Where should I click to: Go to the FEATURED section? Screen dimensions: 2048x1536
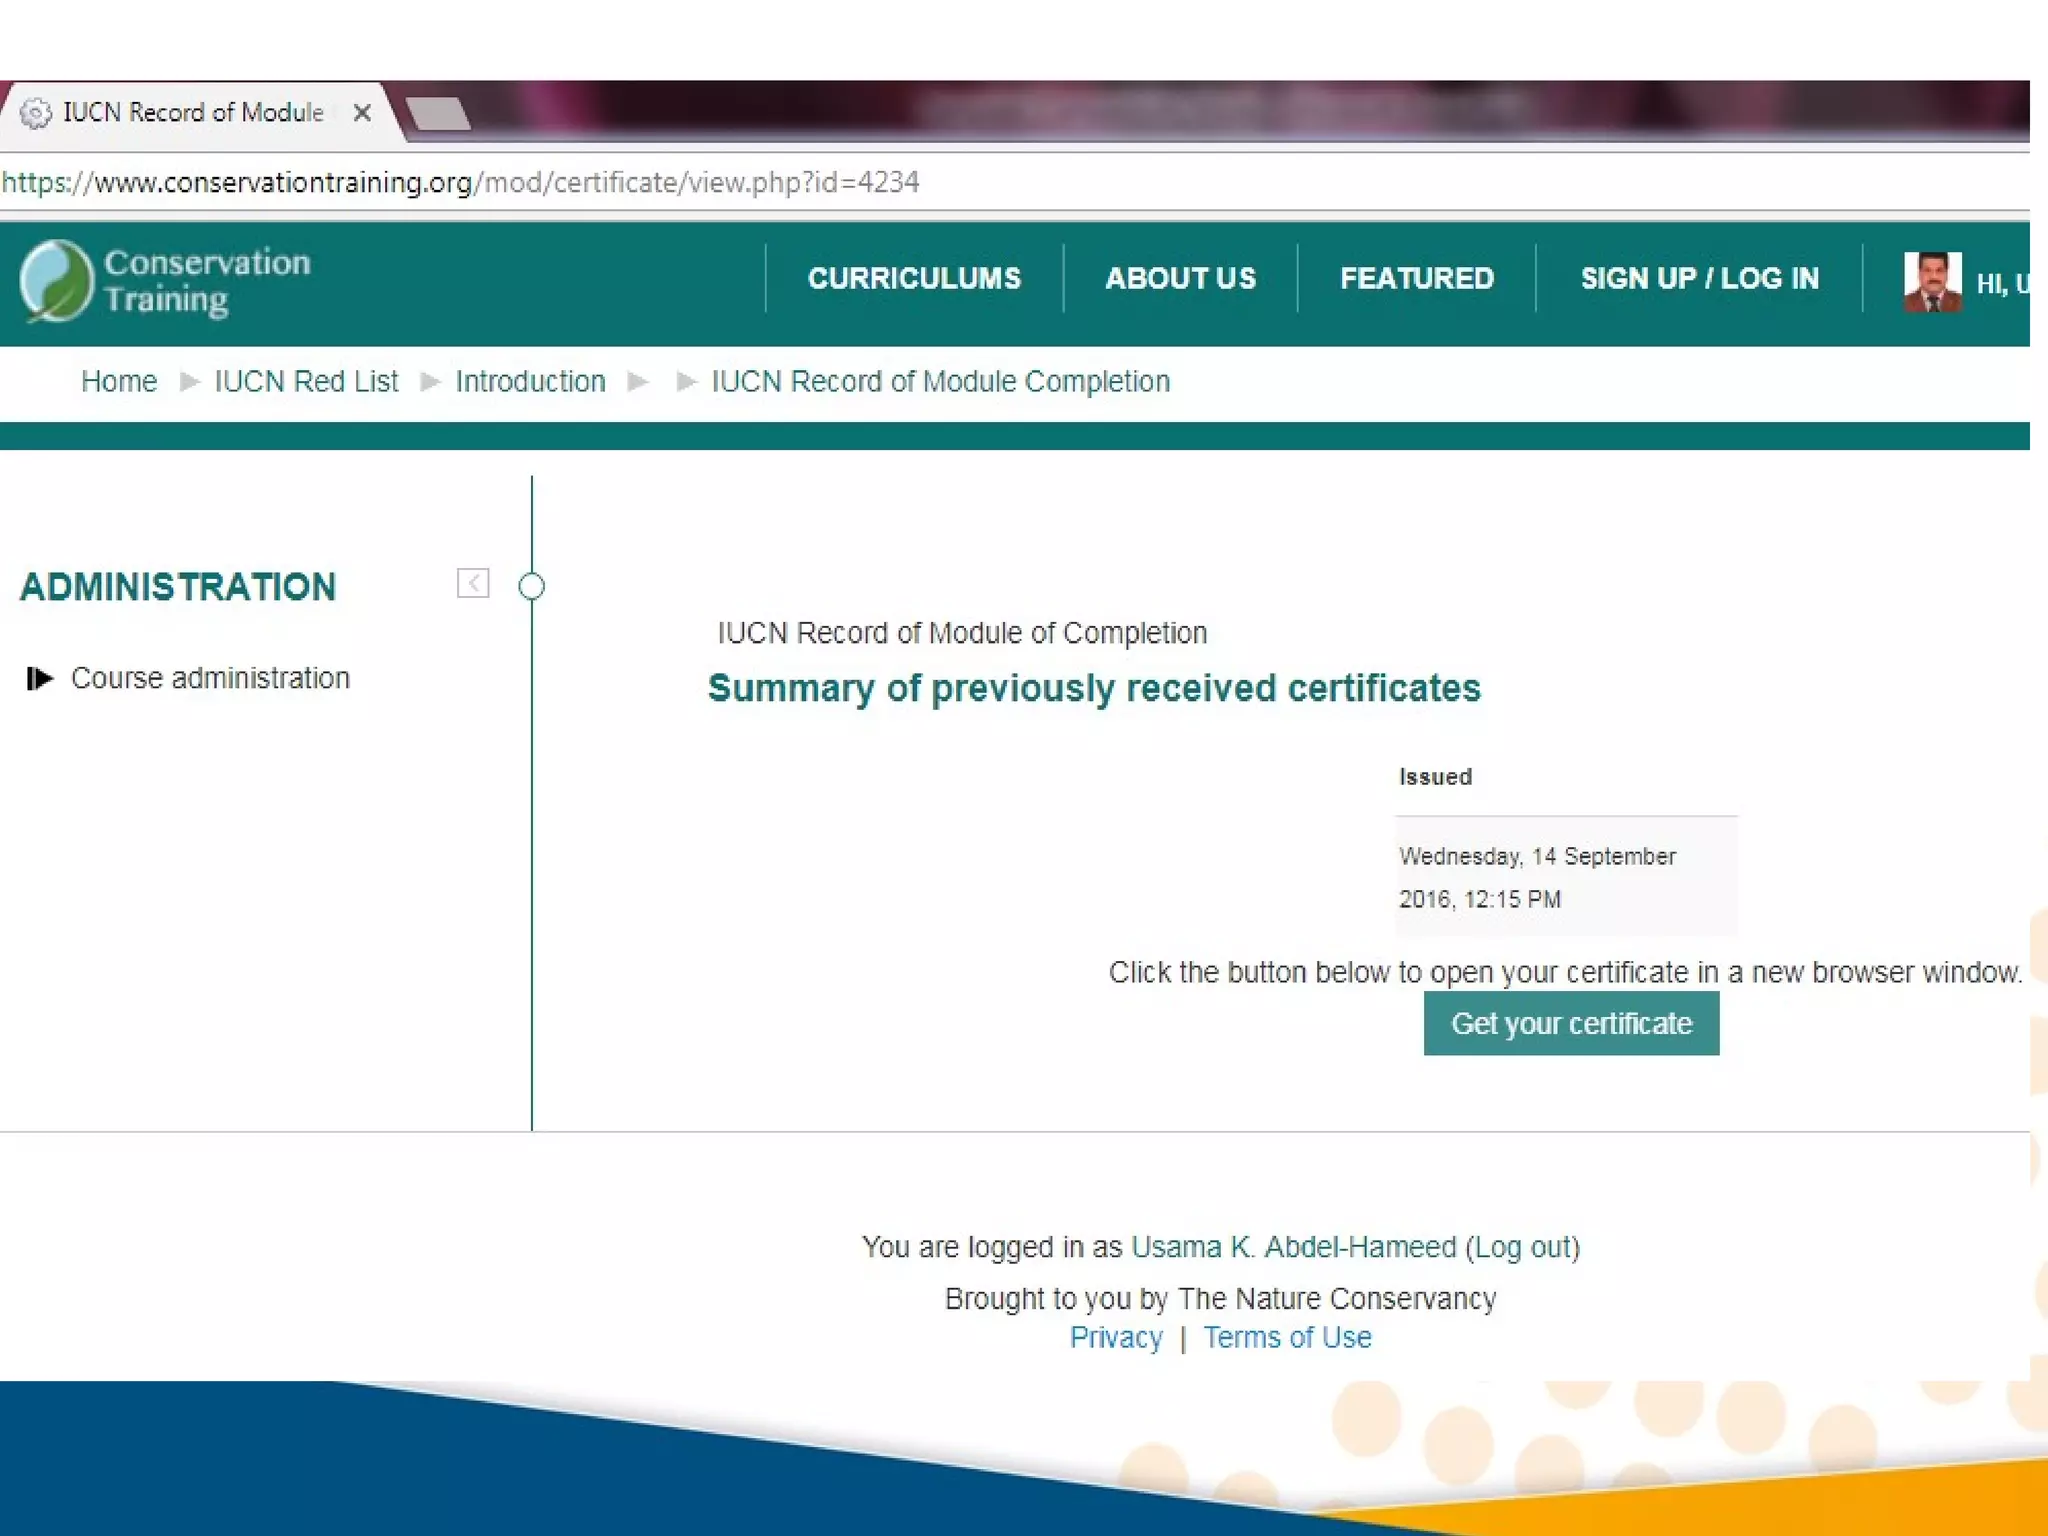click(1416, 278)
